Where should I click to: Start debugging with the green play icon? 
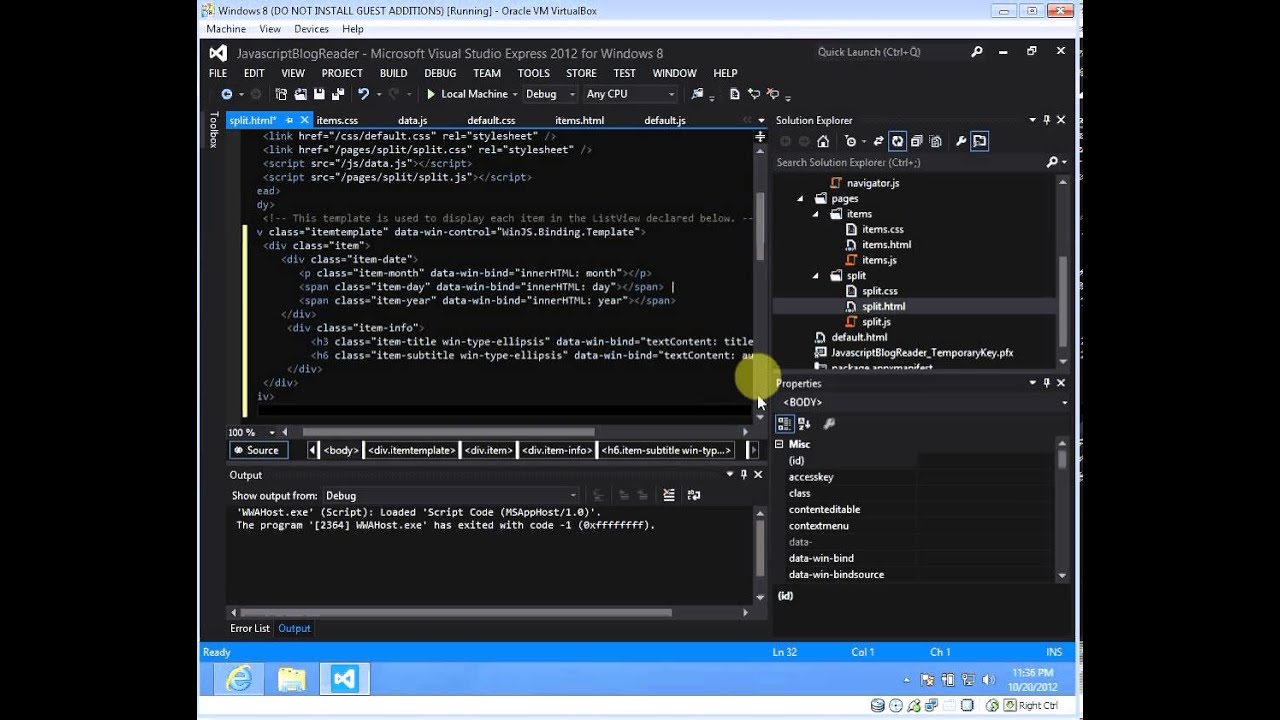(x=431, y=94)
